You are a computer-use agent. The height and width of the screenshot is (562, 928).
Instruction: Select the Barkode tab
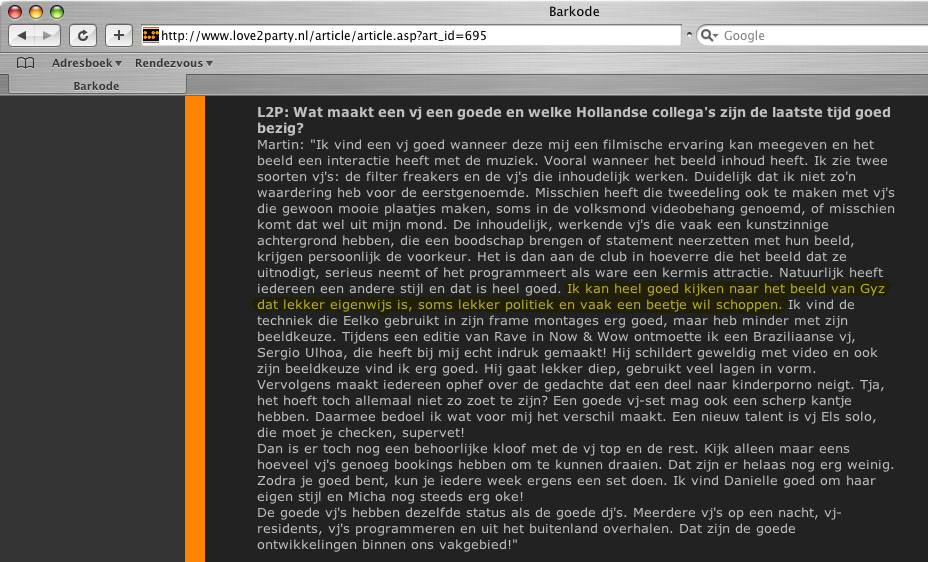coord(96,86)
